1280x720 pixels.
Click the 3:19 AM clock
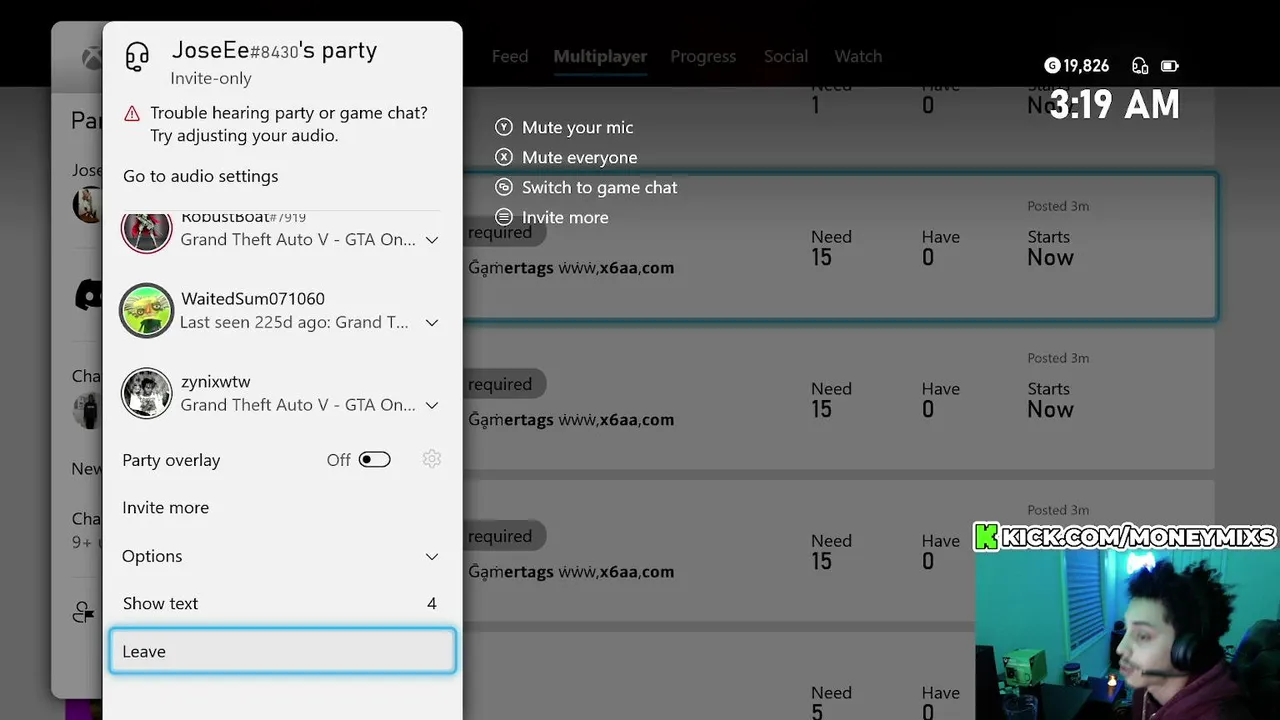click(x=1114, y=104)
